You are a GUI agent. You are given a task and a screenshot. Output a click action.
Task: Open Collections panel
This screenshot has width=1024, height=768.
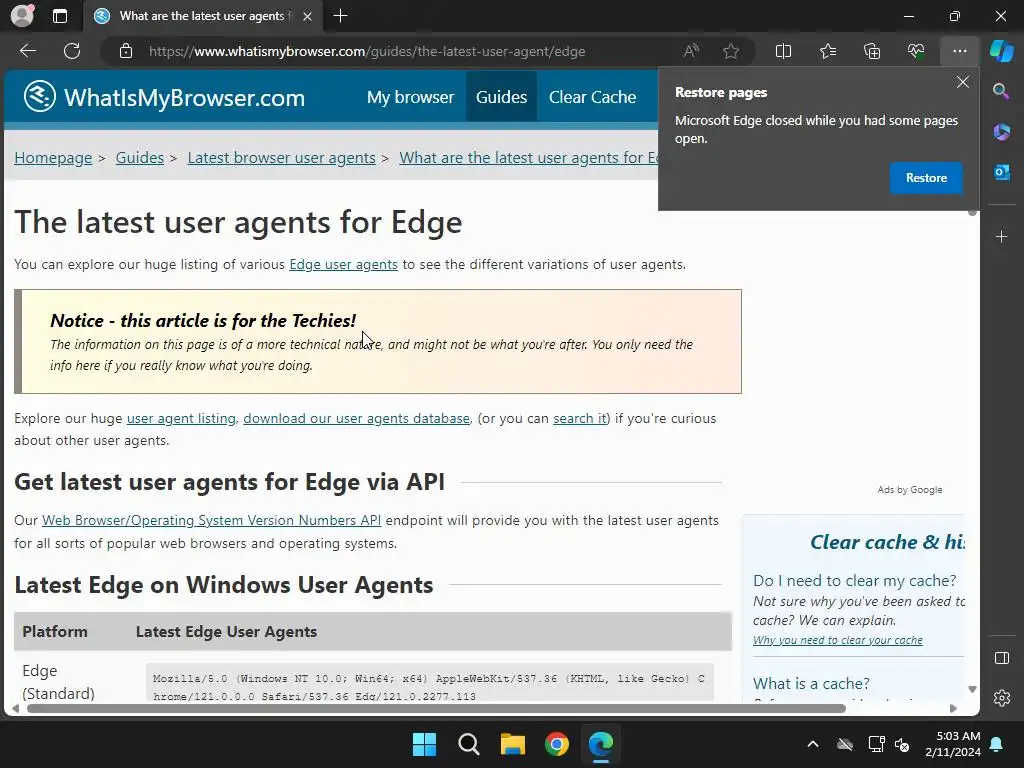pos(872,51)
